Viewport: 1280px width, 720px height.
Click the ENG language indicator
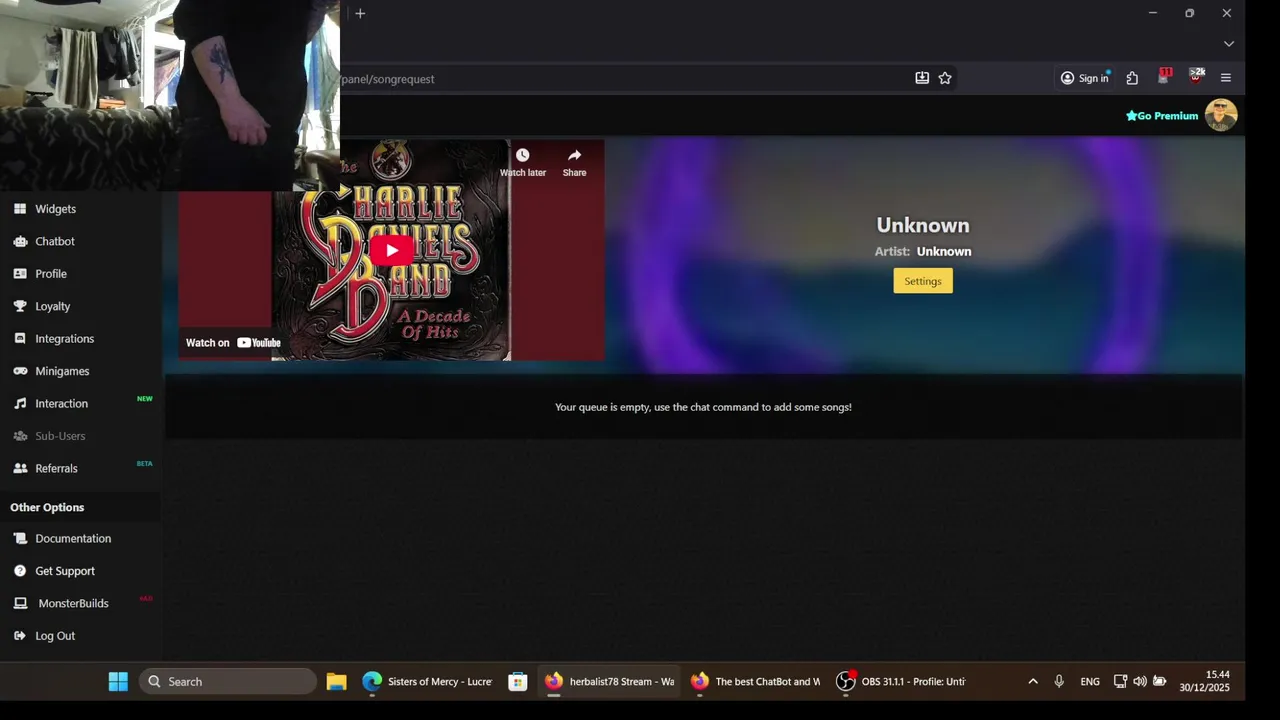click(x=1090, y=682)
